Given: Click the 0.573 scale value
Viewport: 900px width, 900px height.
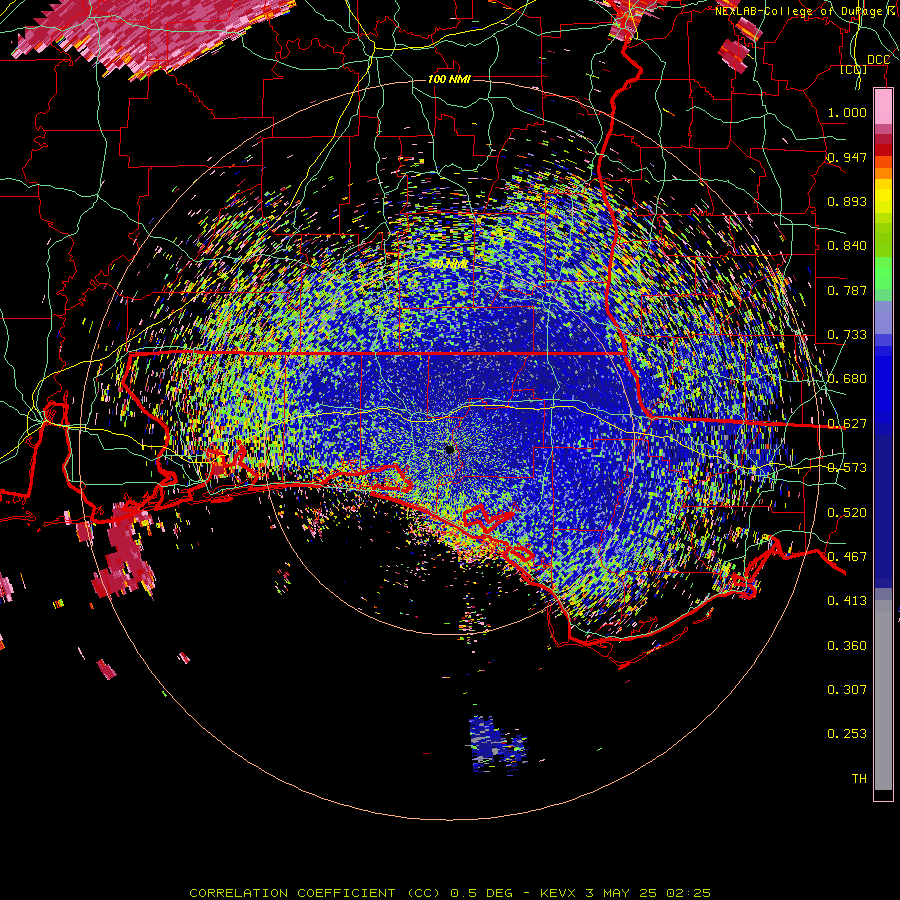Looking at the screenshot, I should tap(847, 468).
